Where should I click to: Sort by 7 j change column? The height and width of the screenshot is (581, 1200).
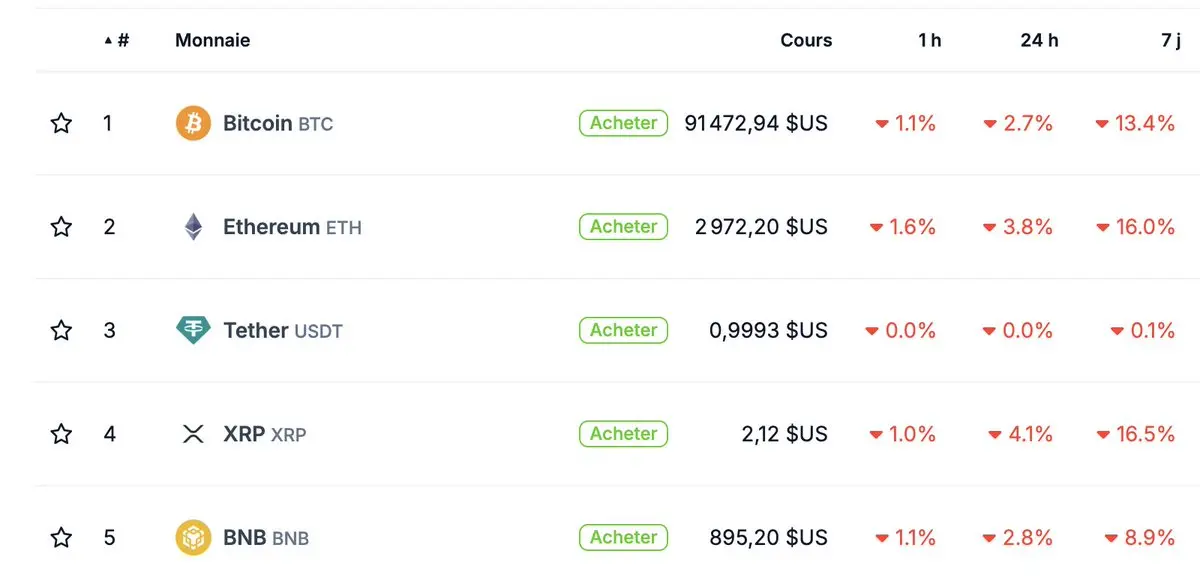point(1171,41)
